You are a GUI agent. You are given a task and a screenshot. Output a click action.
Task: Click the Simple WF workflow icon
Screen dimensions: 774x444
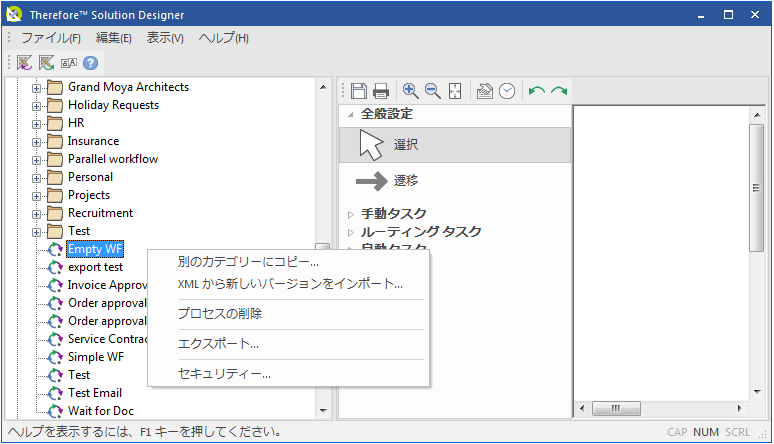[55, 357]
